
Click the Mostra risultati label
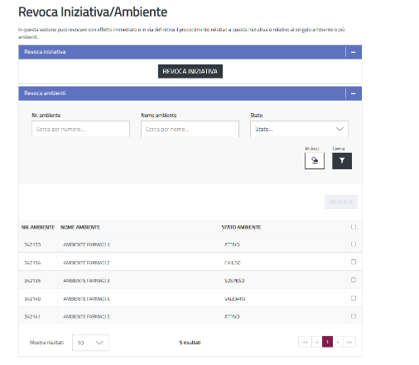(47, 342)
